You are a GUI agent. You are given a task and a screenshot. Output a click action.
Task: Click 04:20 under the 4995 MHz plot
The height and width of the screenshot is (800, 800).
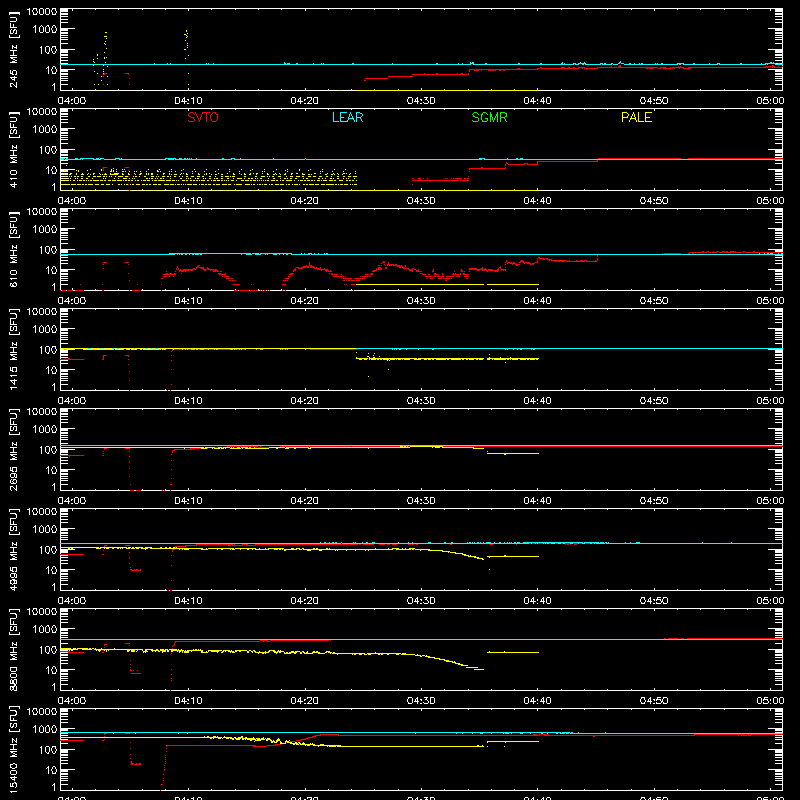(305, 601)
